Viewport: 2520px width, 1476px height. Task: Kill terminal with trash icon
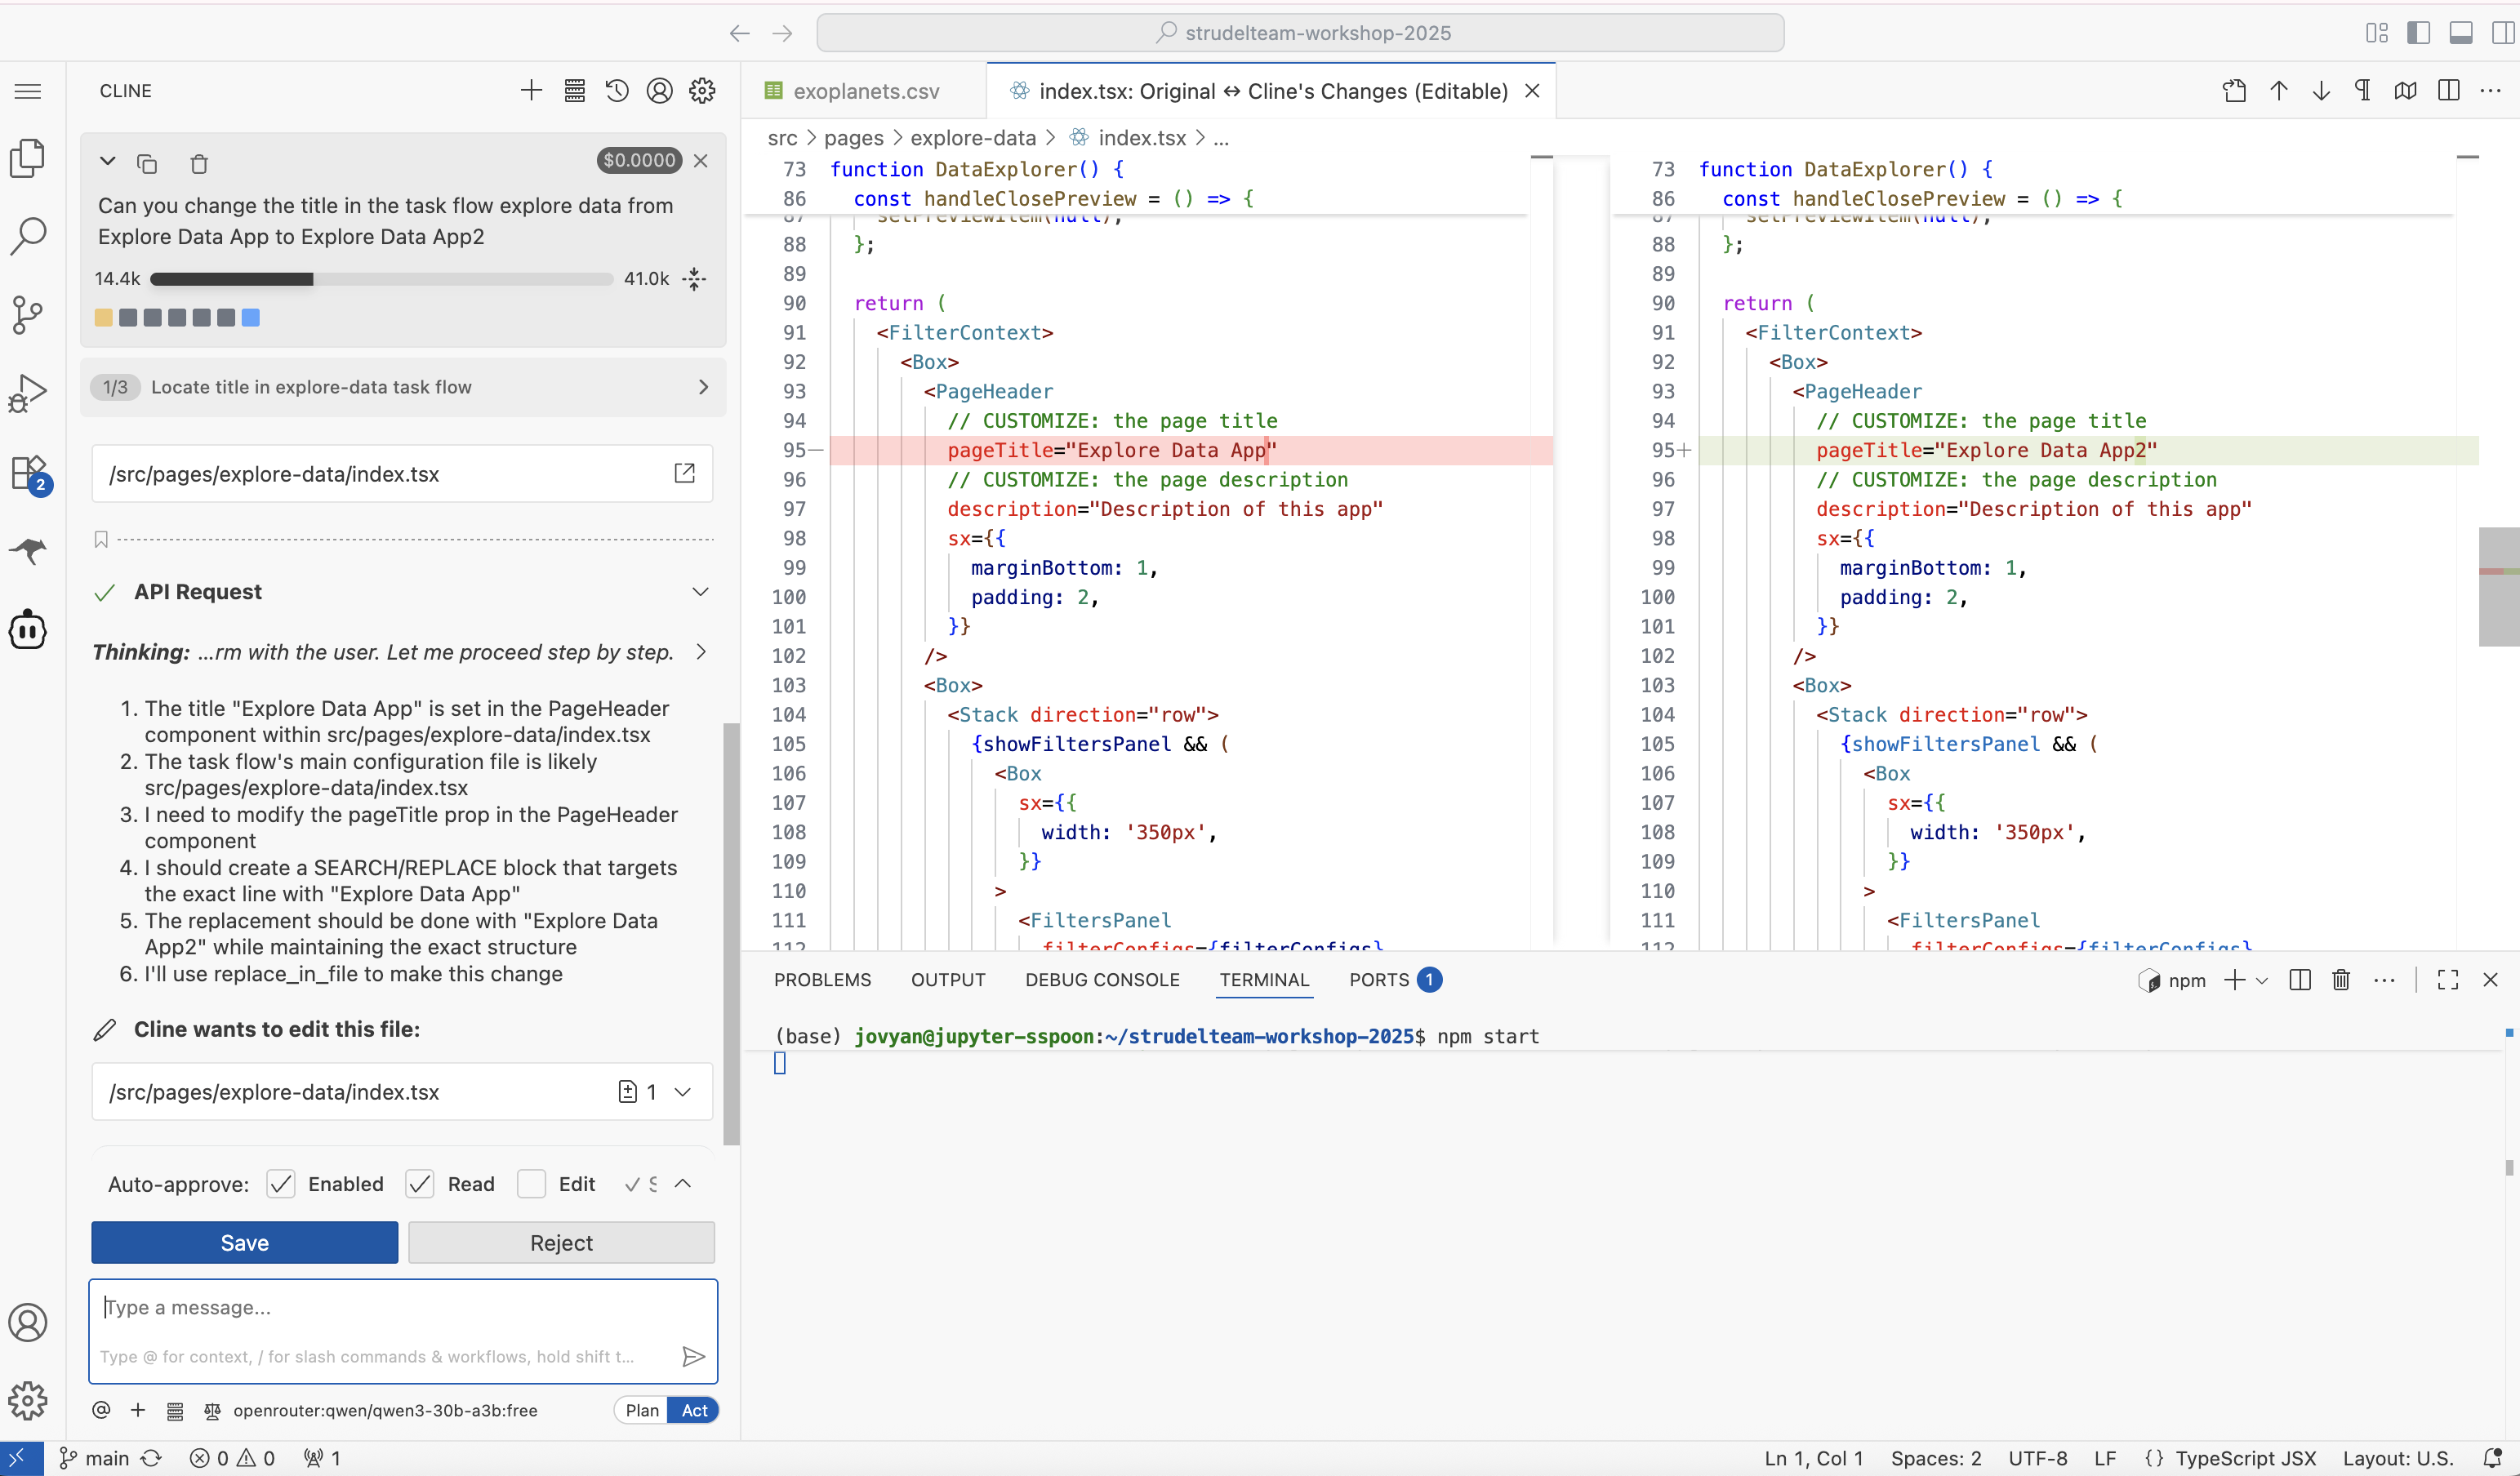[x=2340, y=980]
